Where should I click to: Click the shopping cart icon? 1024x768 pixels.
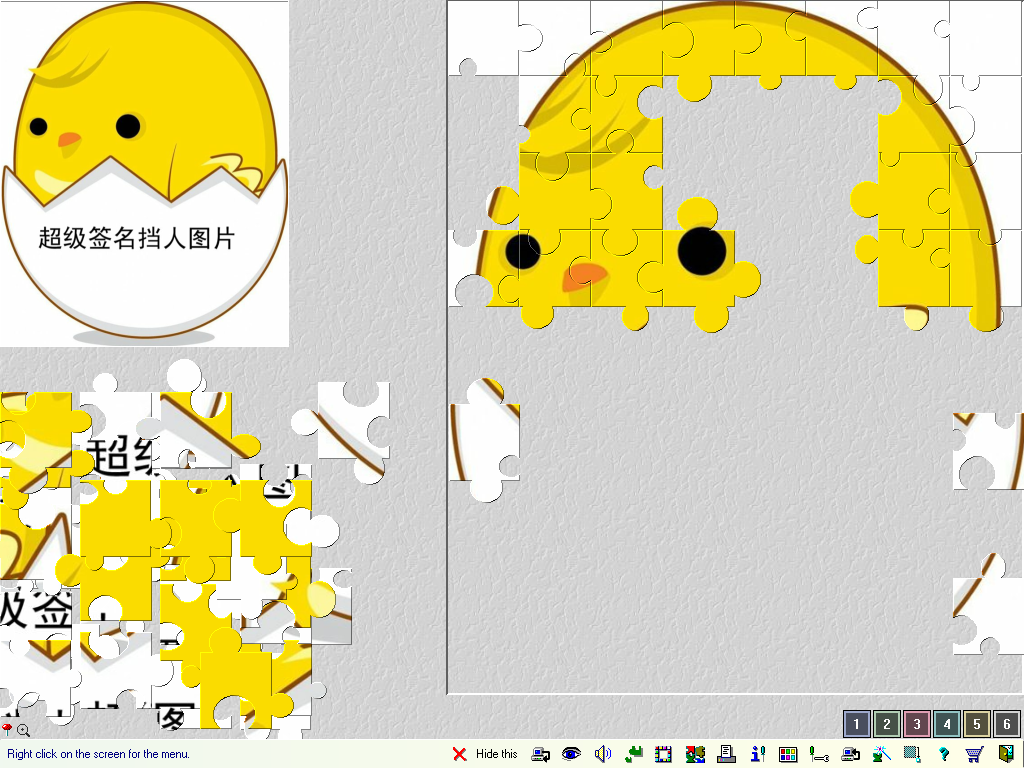click(x=974, y=754)
